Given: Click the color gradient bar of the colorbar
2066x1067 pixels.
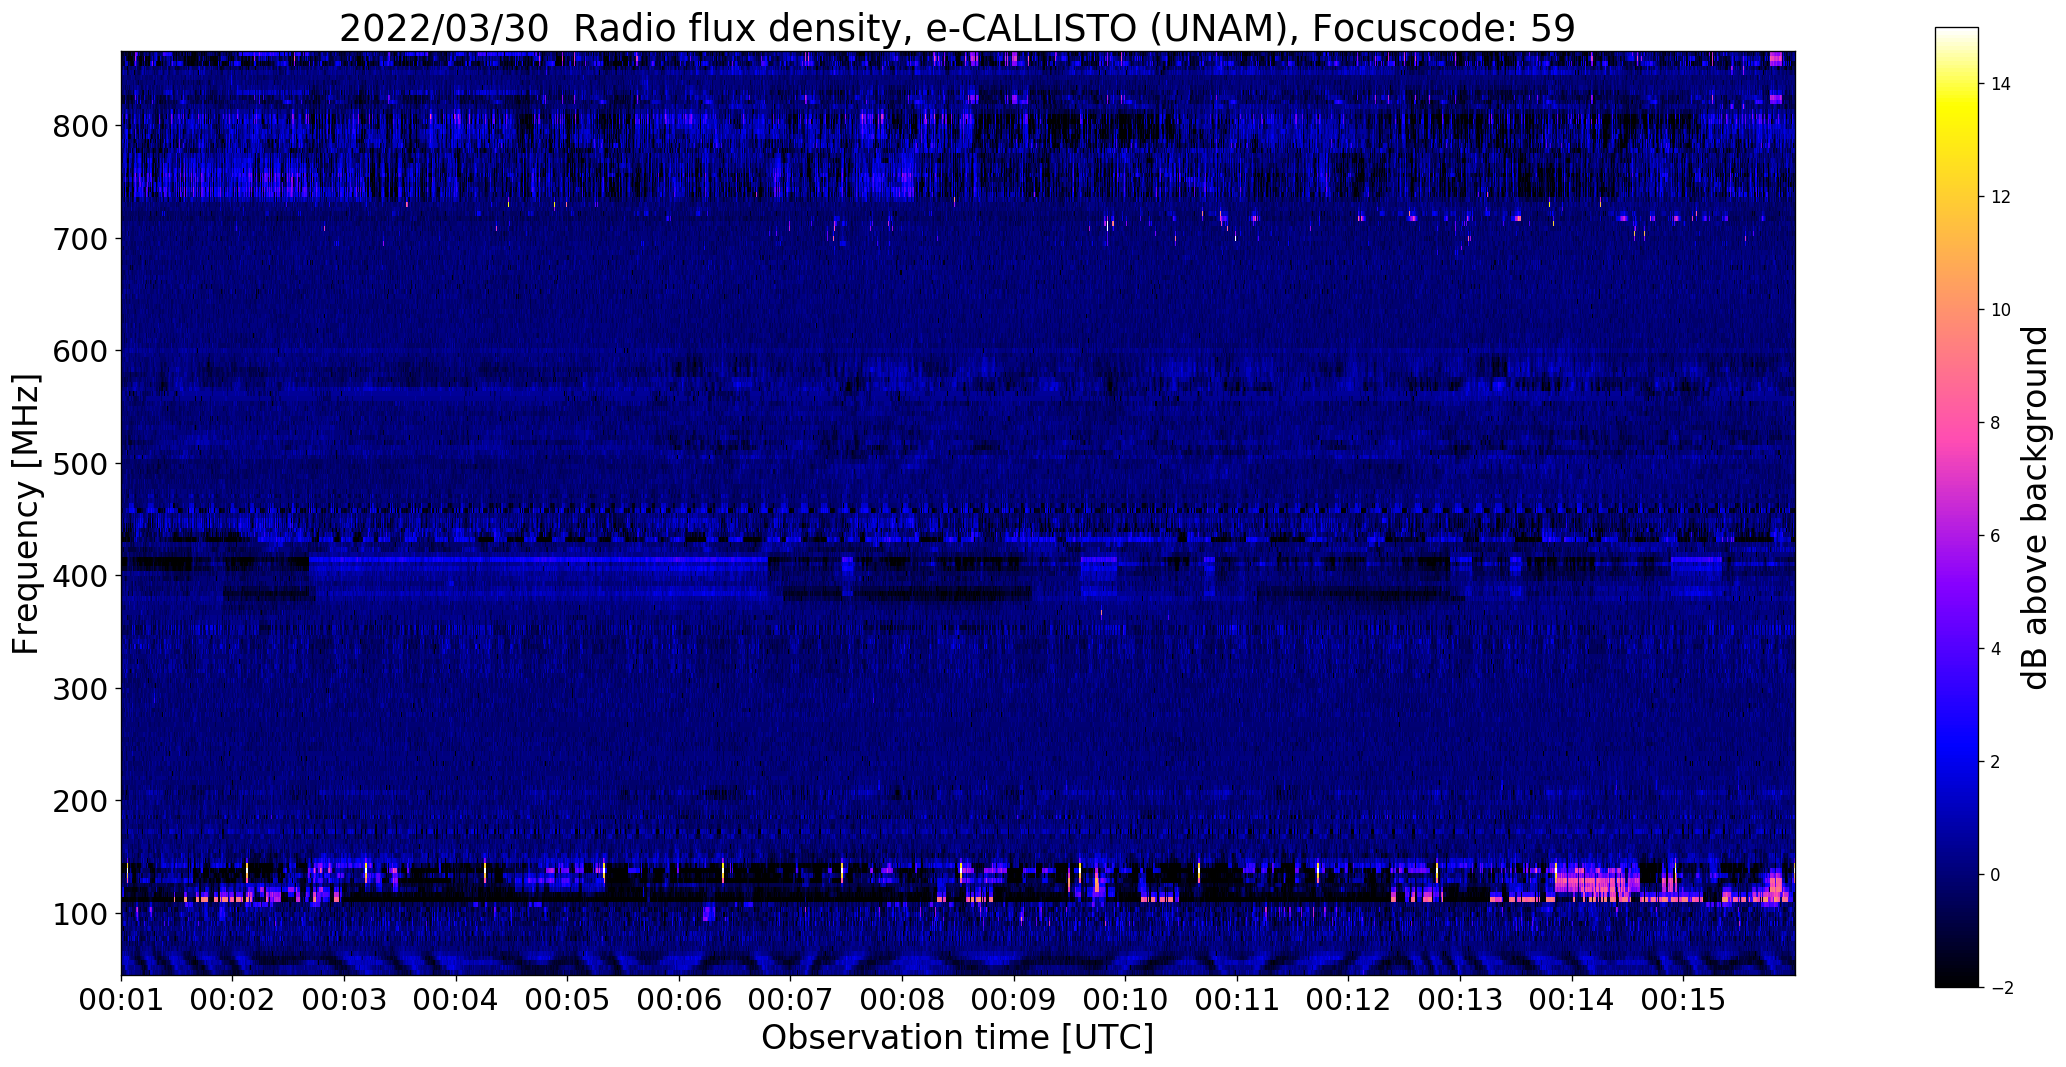Looking at the screenshot, I should pos(1957,507).
